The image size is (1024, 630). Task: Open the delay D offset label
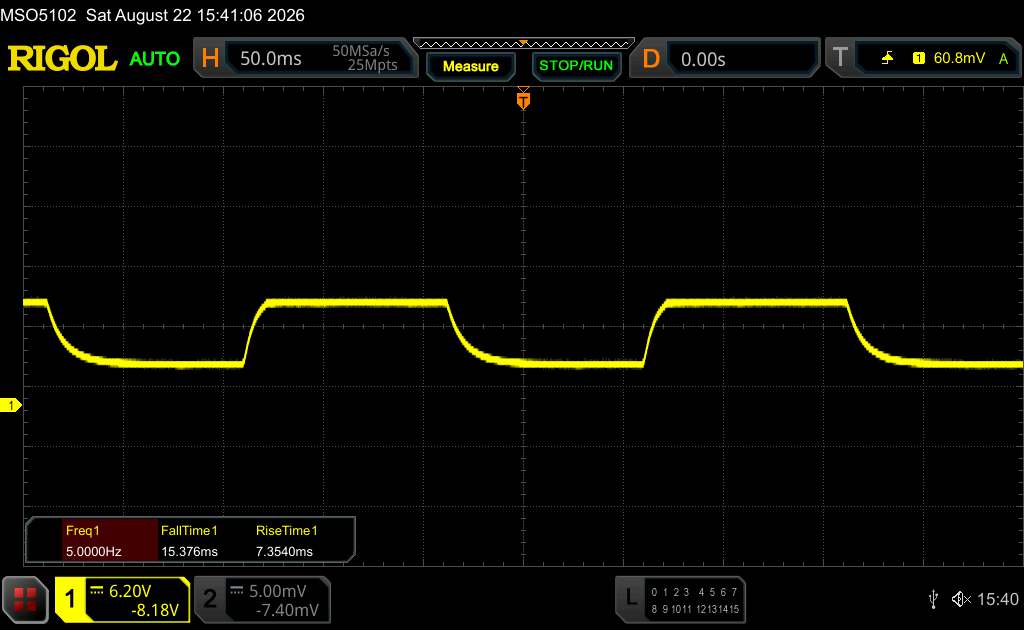pos(650,59)
